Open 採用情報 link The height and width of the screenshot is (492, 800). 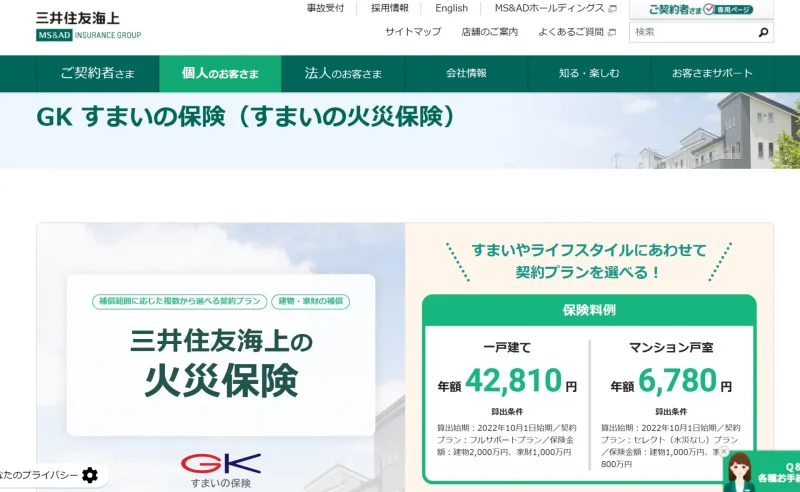389,8
